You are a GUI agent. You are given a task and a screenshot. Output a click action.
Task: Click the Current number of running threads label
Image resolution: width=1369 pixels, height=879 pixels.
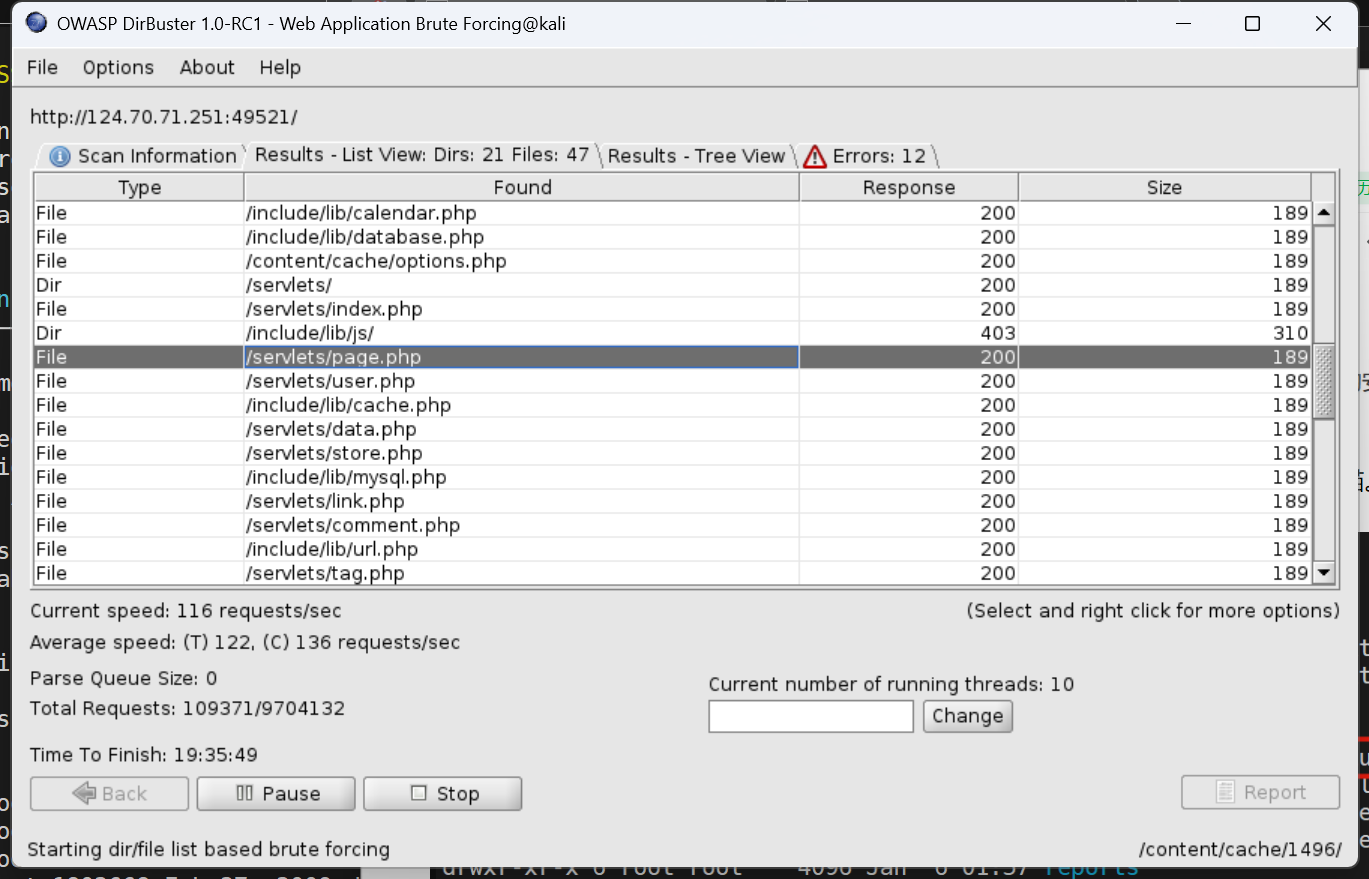(x=891, y=685)
